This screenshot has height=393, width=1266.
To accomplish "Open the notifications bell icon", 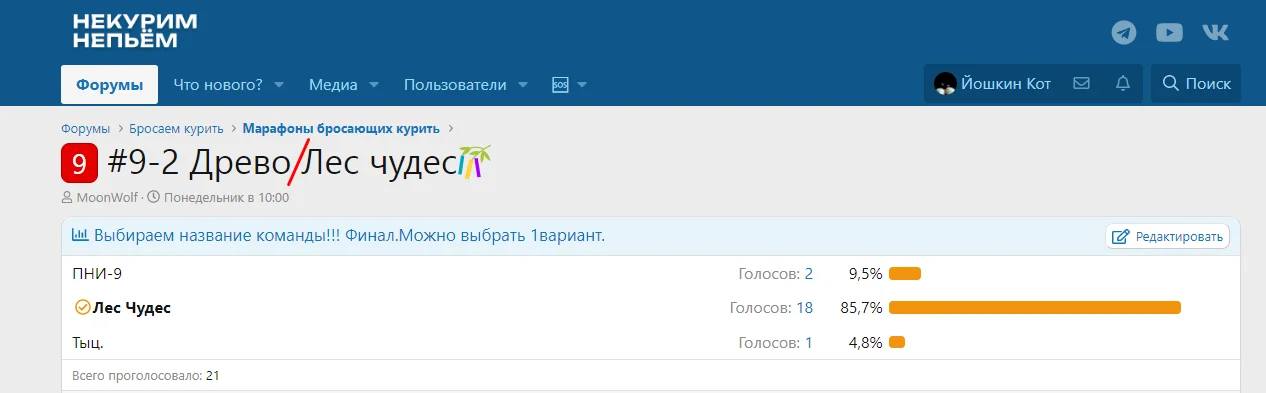I will 1123,84.
